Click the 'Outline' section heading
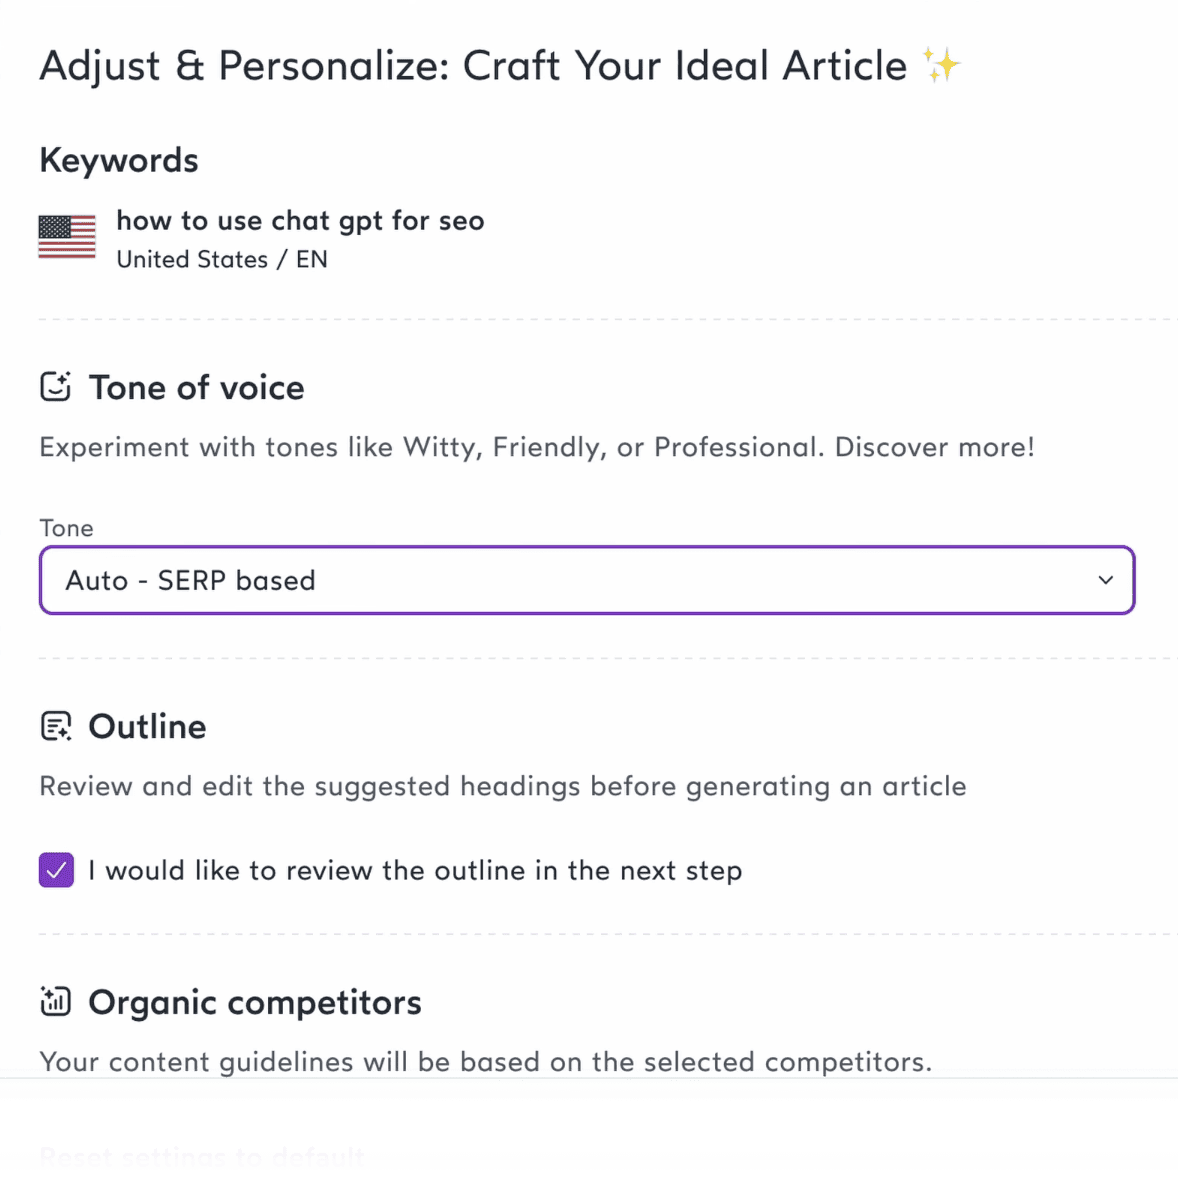1178x1178 pixels. [x=147, y=726]
